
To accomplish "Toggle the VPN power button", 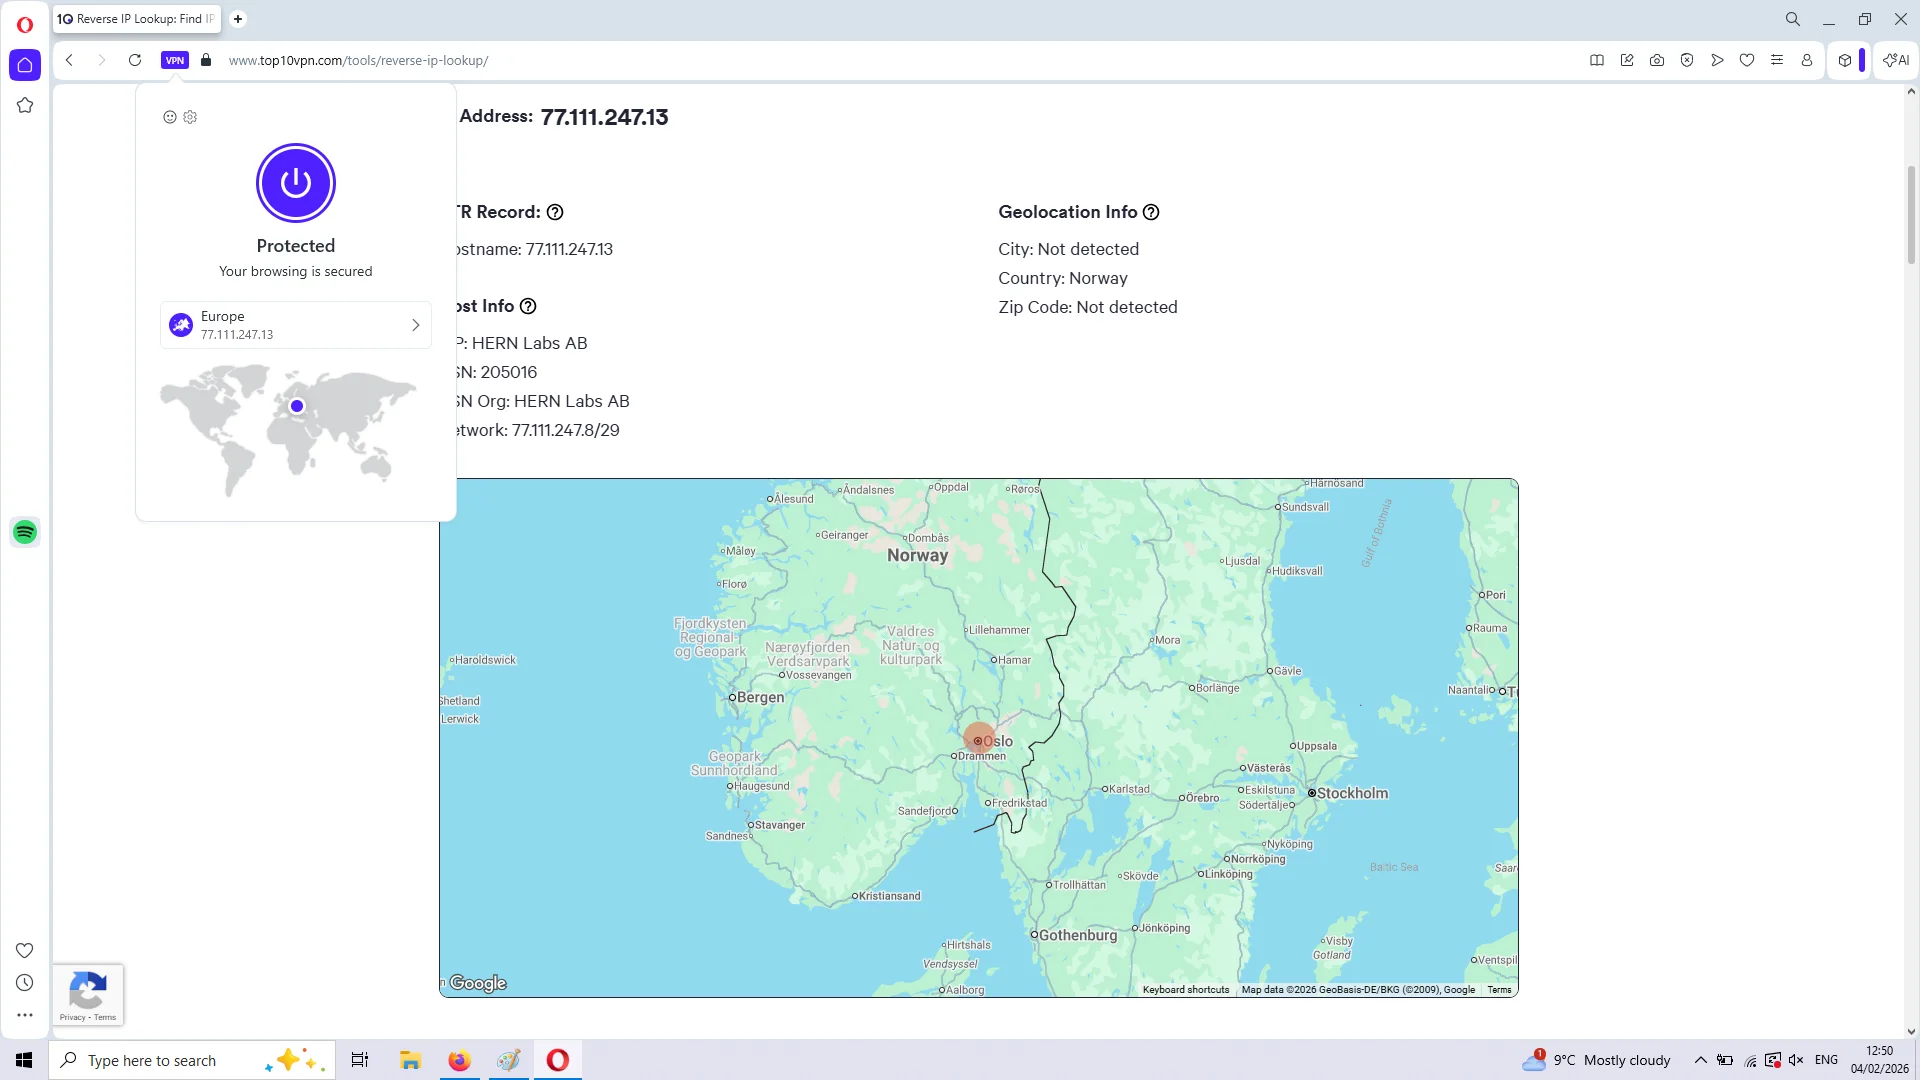I will (x=295, y=183).
